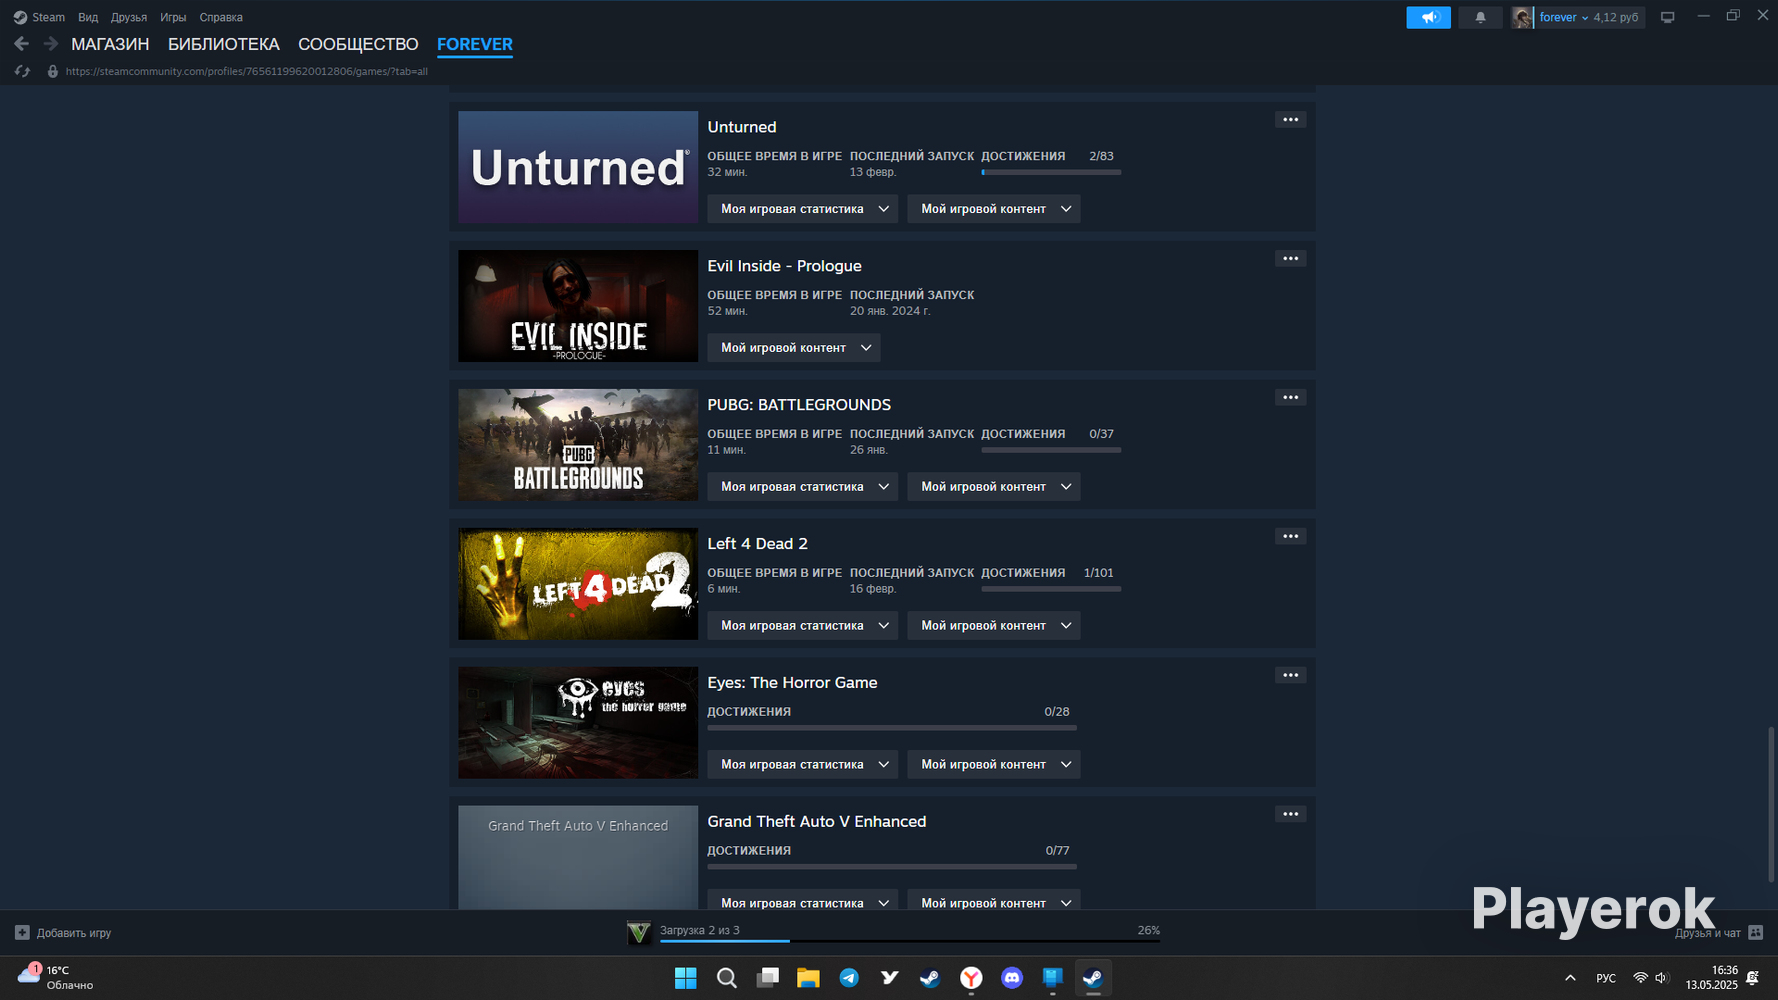Open options menu for Evil Inside - Prologue
This screenshot has height=1000, width=1778.
tap(1291, 259)
